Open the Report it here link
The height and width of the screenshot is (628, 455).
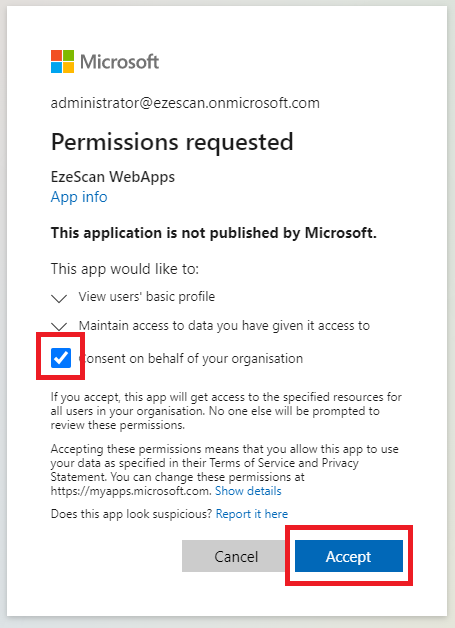tap(252, 514)
